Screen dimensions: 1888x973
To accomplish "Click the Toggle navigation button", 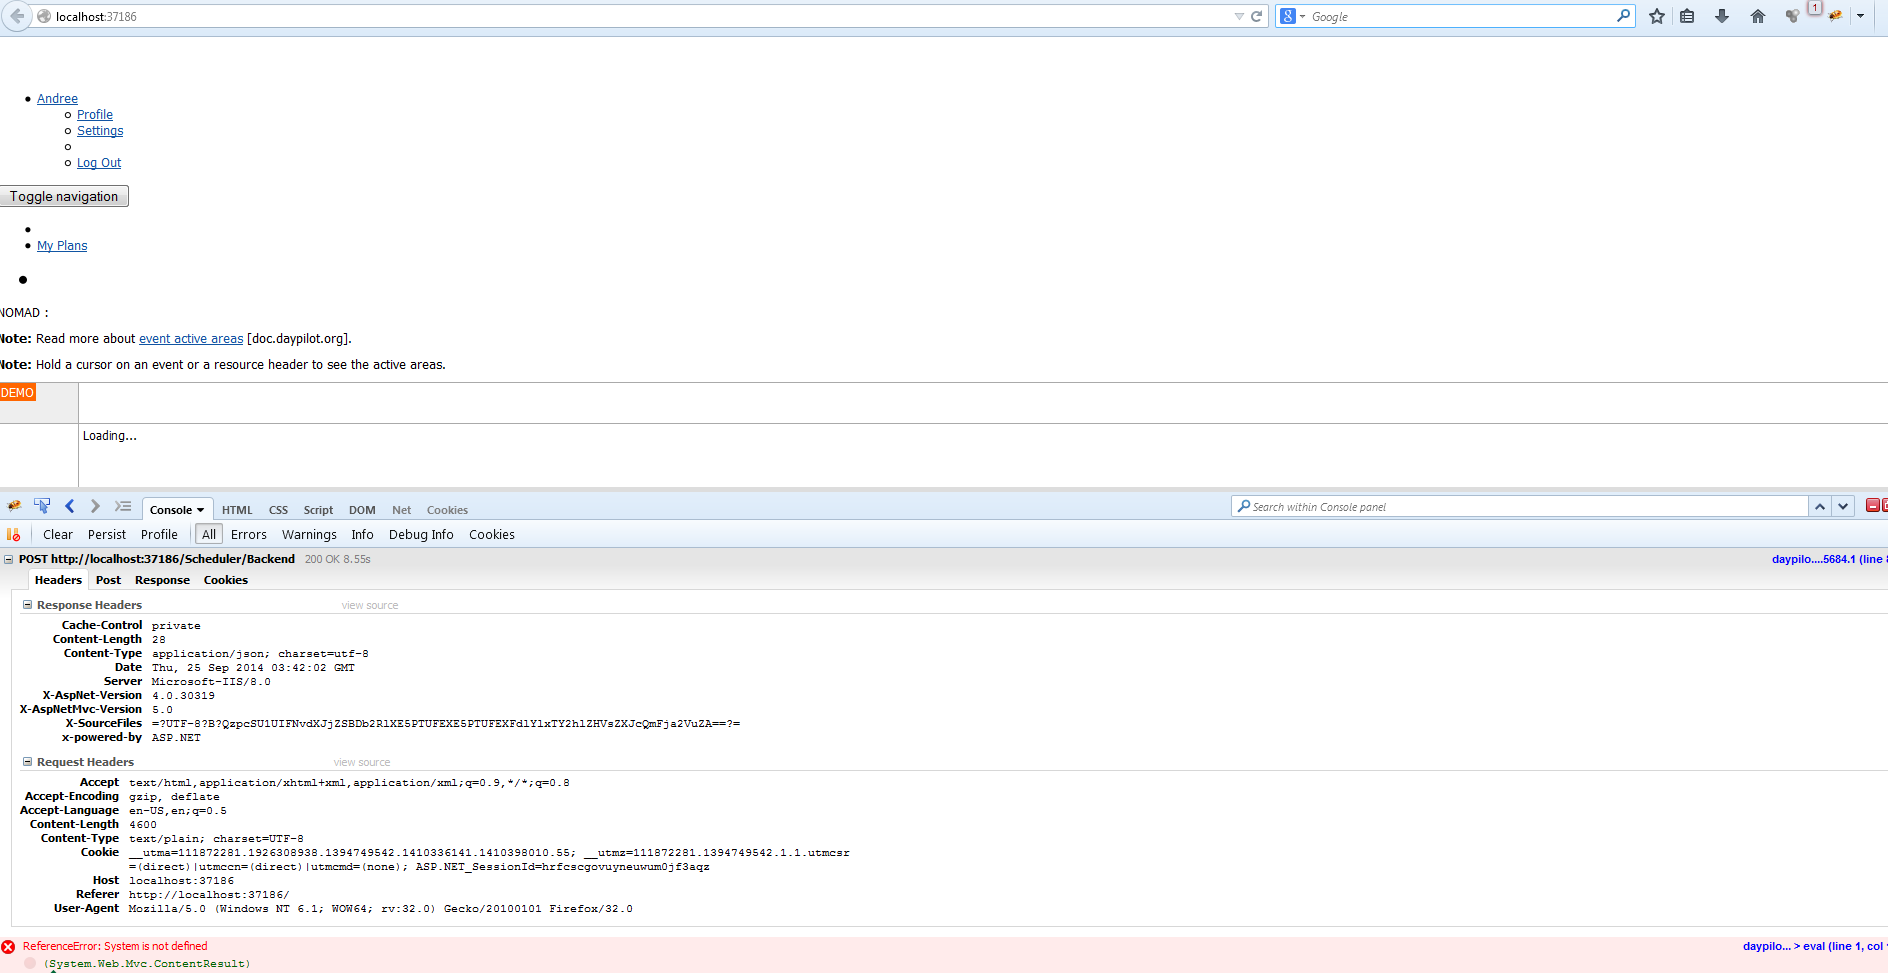I will [64, 196].
